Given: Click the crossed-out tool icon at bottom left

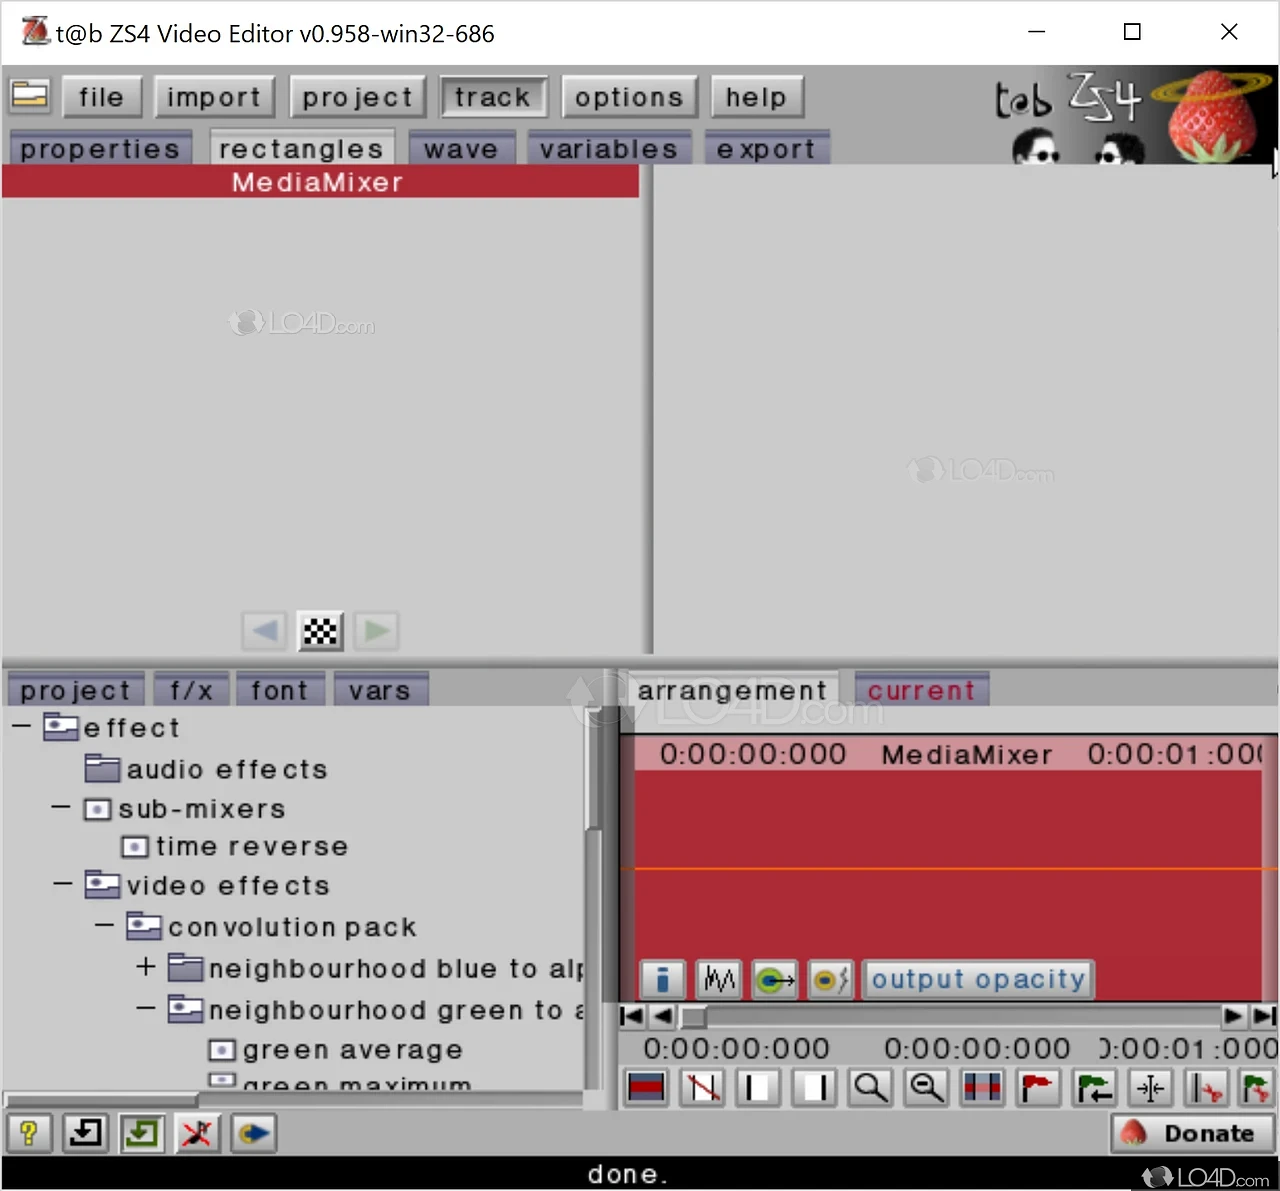Looking at the screenshot, I should (197, 1133).
